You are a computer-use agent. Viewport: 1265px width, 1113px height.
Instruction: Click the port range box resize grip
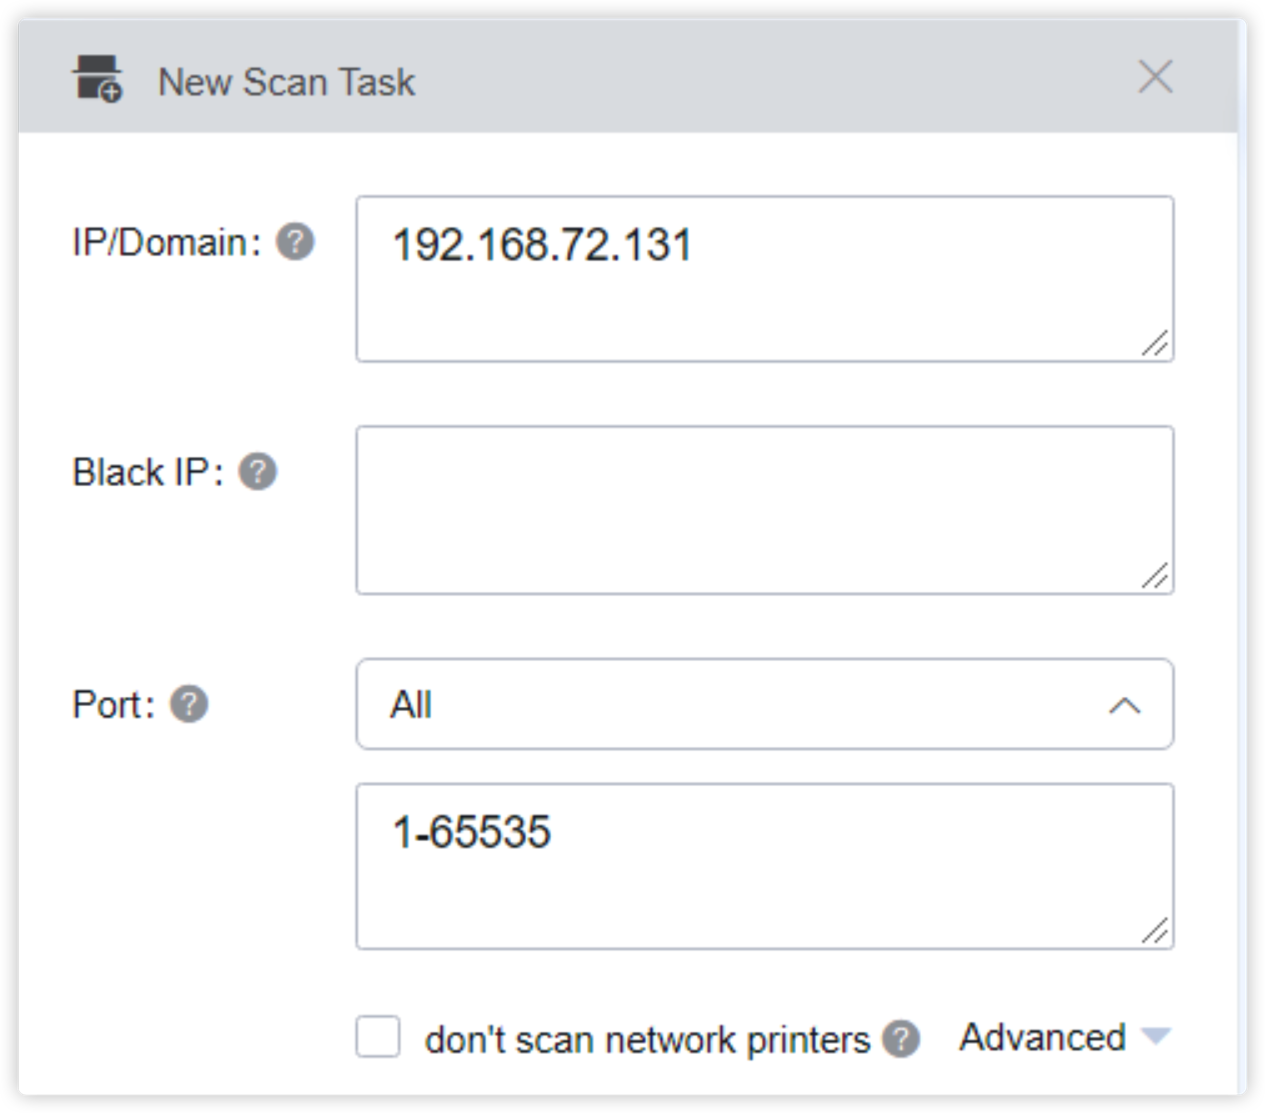(x=1155, y=931)
